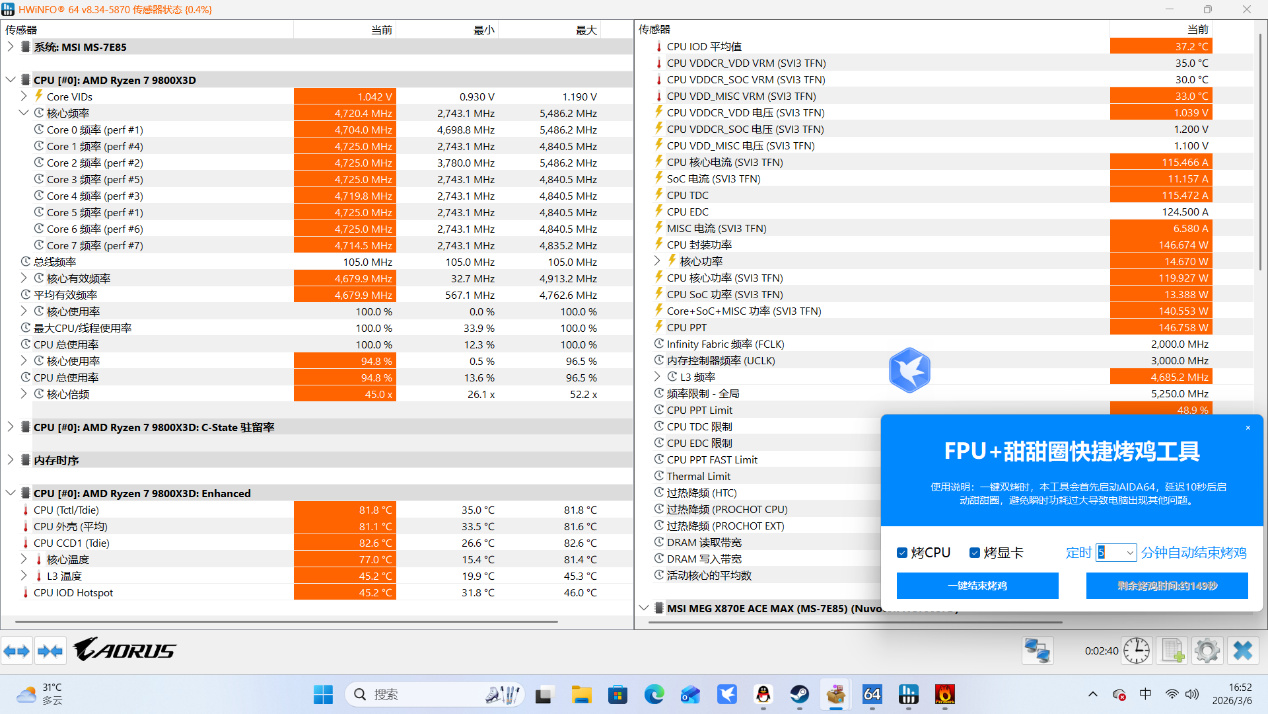Screen dimensions: 1268x714
Task: Expand the 内存时序 section
Action: (10, 460)
